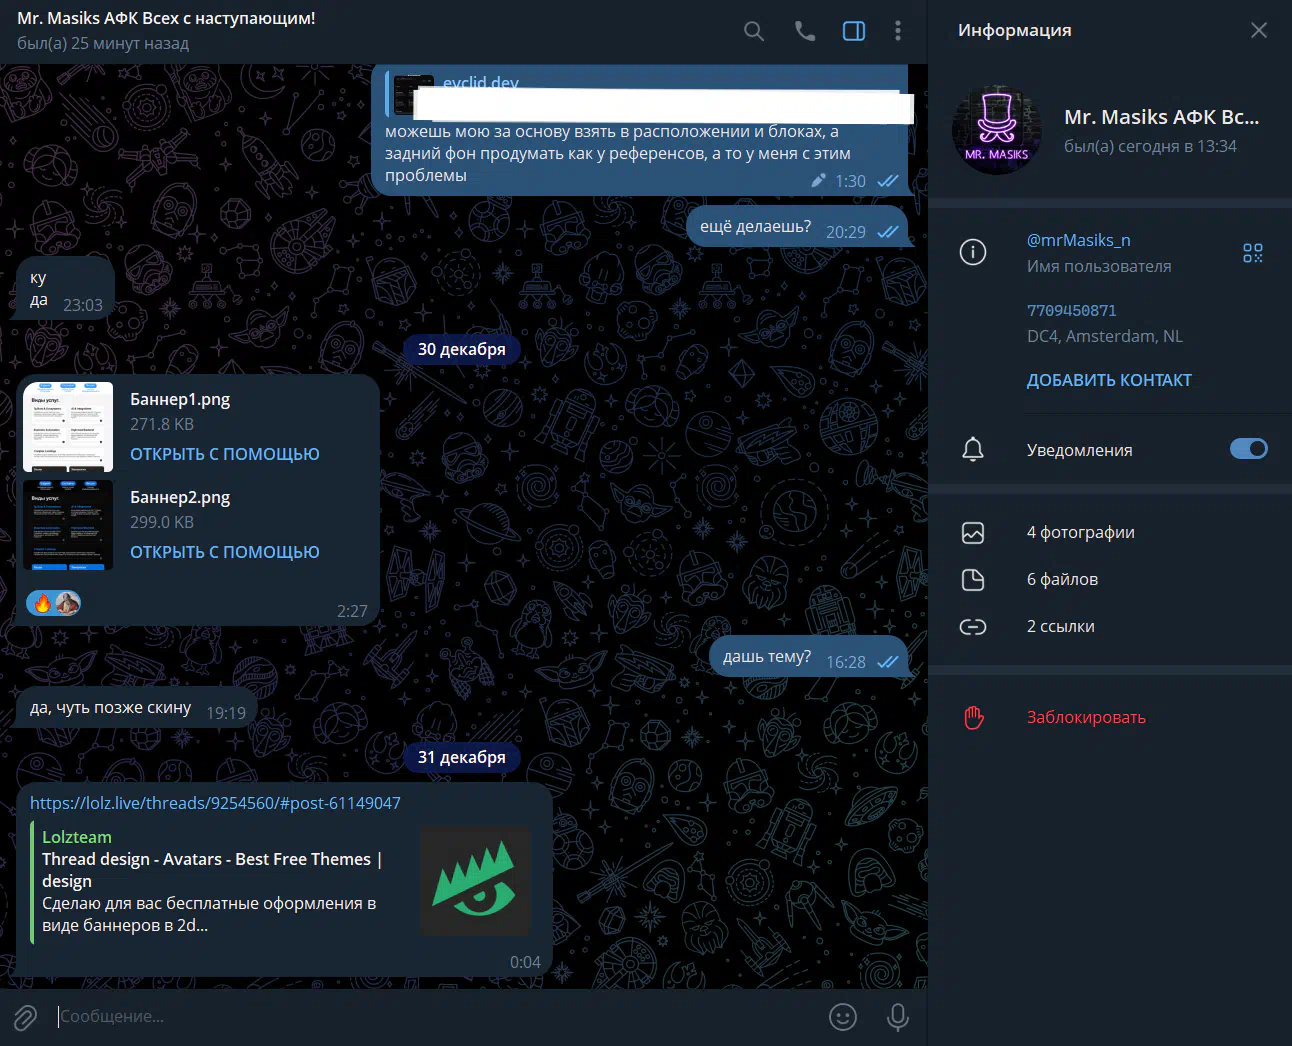This screenshot has height=1046, width=1292.
Task: Open Баннер1.png thumbnail preview
Action: coord(68,427)
